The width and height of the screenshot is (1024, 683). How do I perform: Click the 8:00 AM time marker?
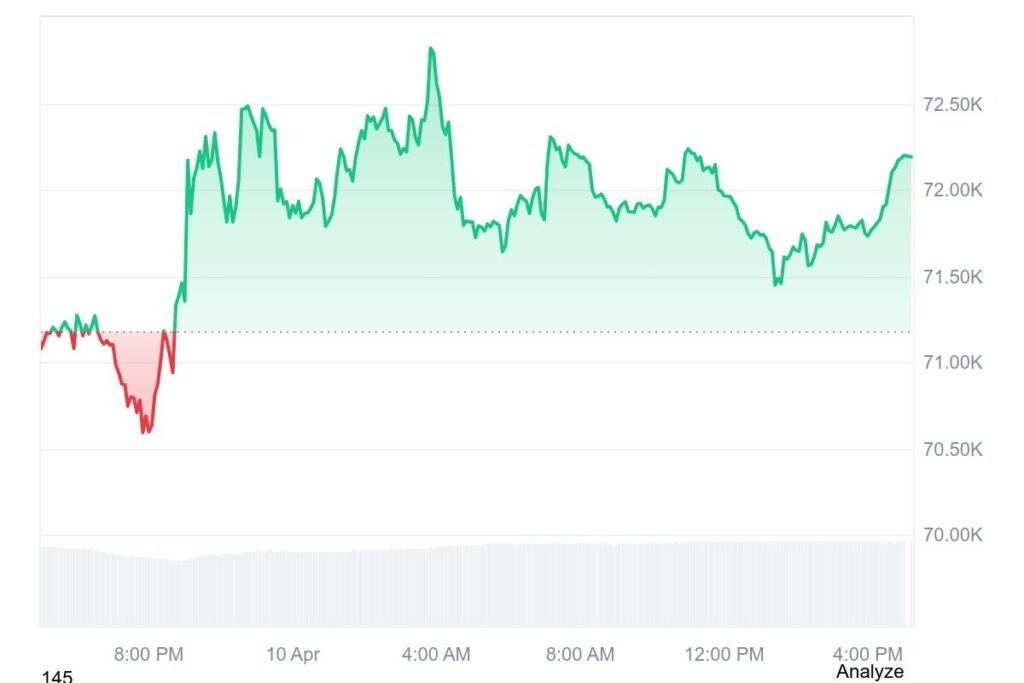pos(579,654)
